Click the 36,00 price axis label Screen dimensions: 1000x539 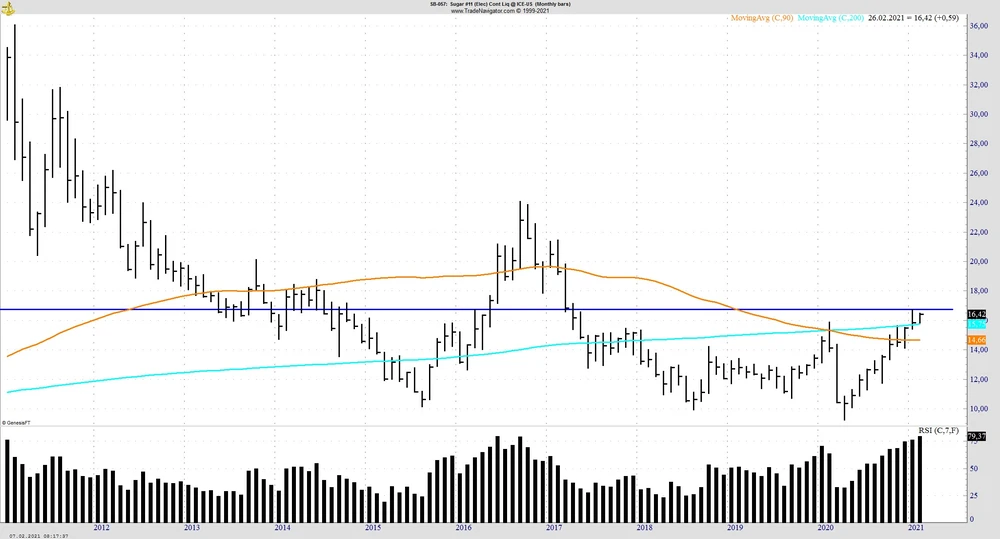(979, 26)
